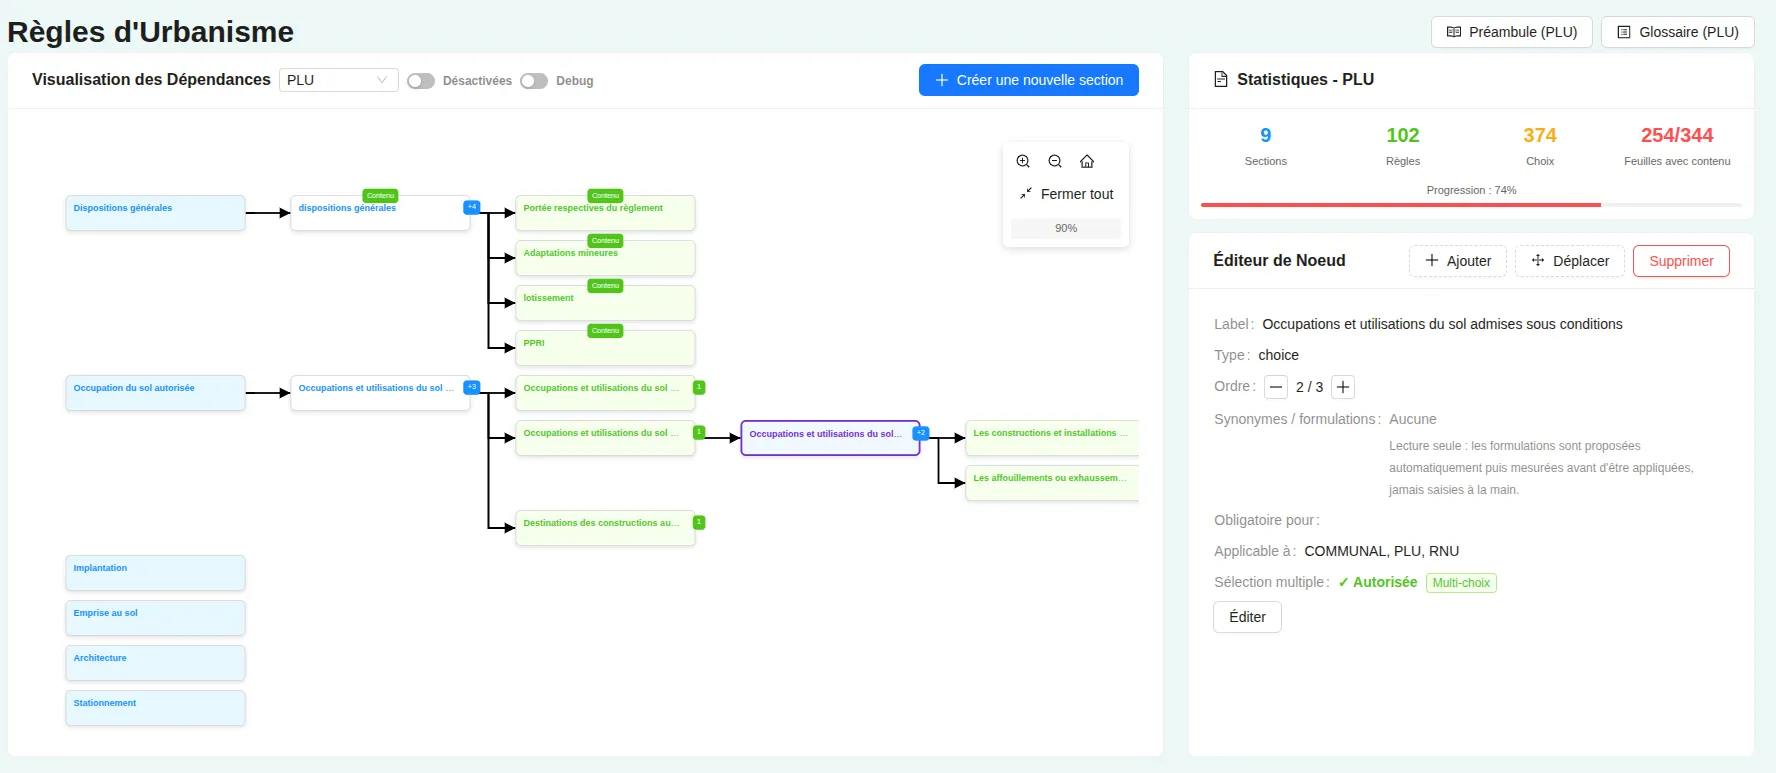Select the Implantation section node
The width and height of the screenshot is (1776, 773).
click(x=155, y=573)
